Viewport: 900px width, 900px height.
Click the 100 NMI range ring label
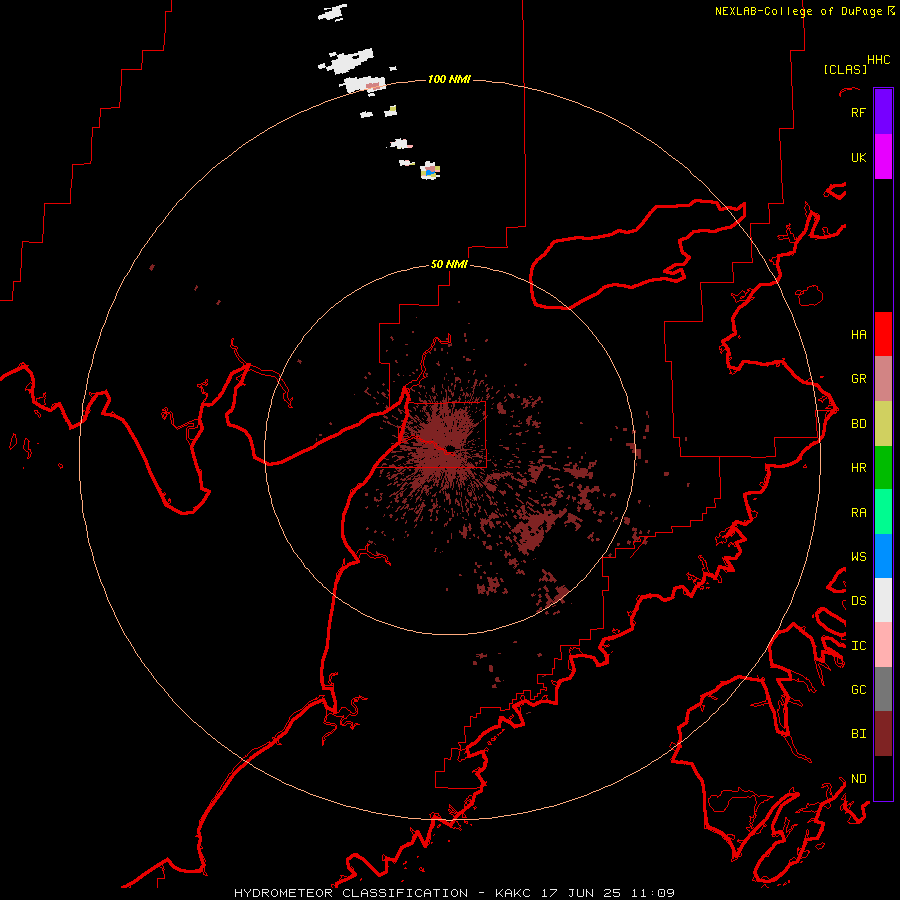point(449,79)
